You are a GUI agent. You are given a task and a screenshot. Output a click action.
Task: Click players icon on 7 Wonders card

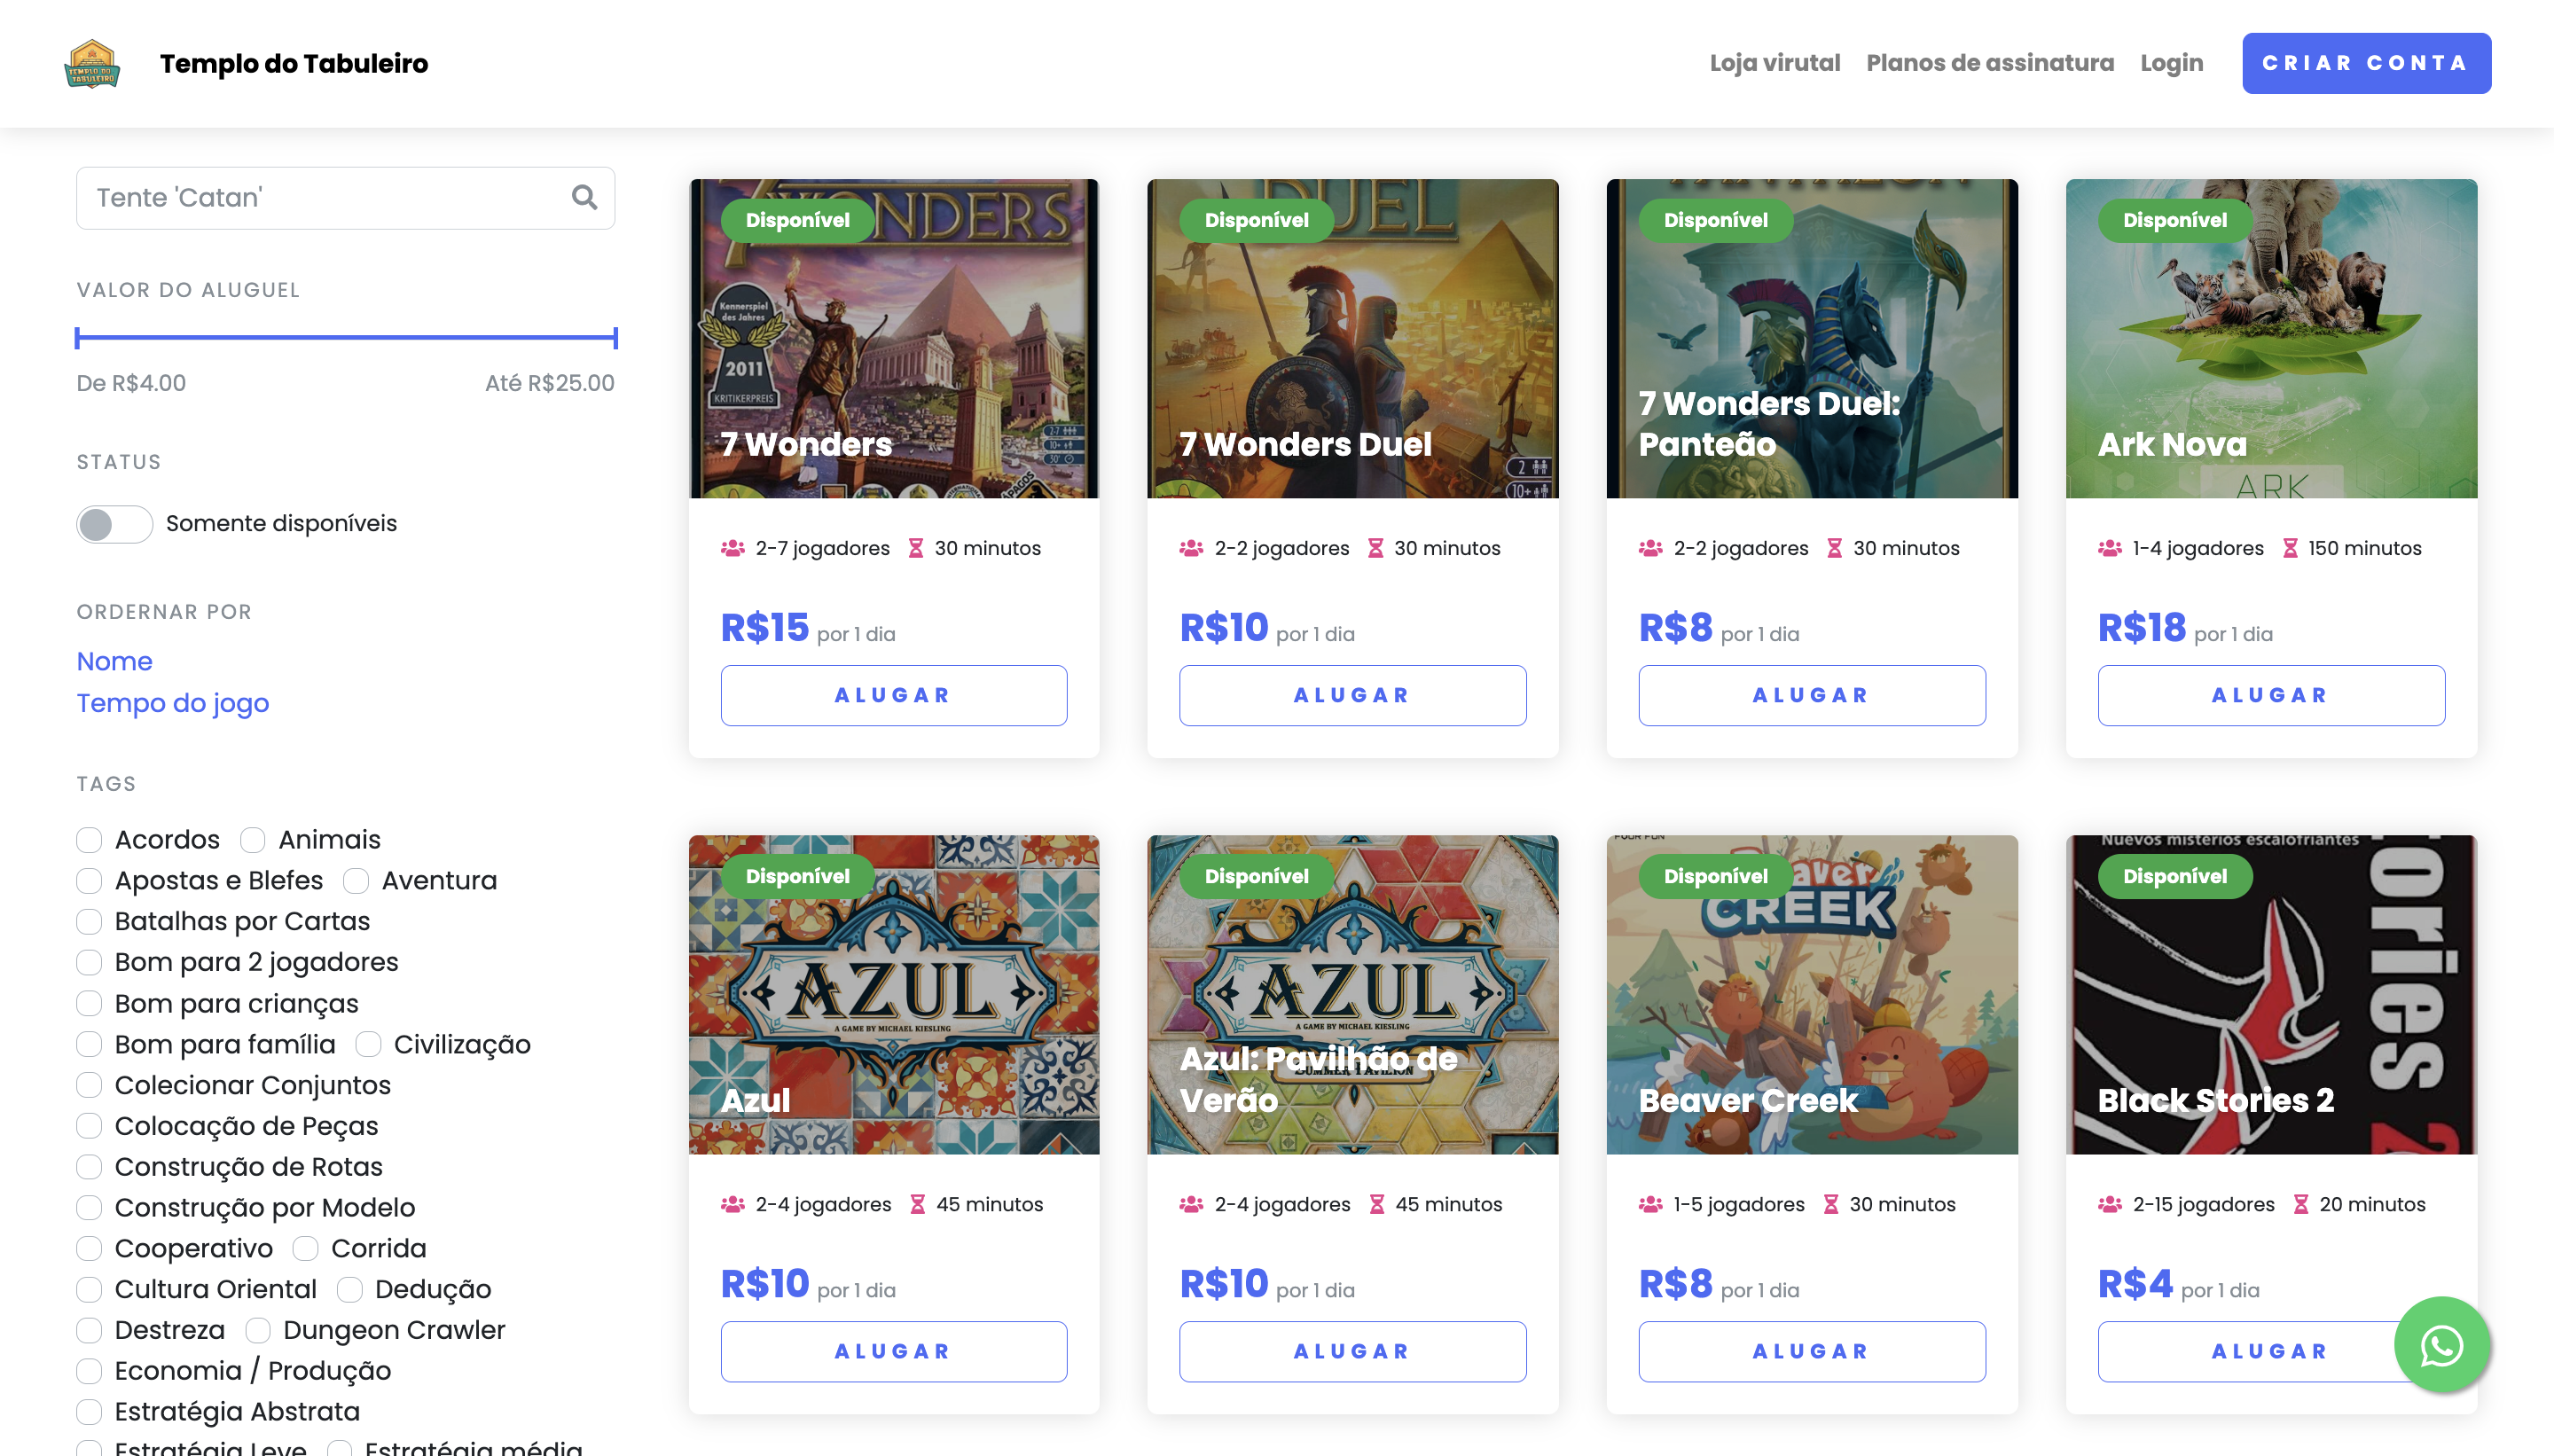coord(733,548)
